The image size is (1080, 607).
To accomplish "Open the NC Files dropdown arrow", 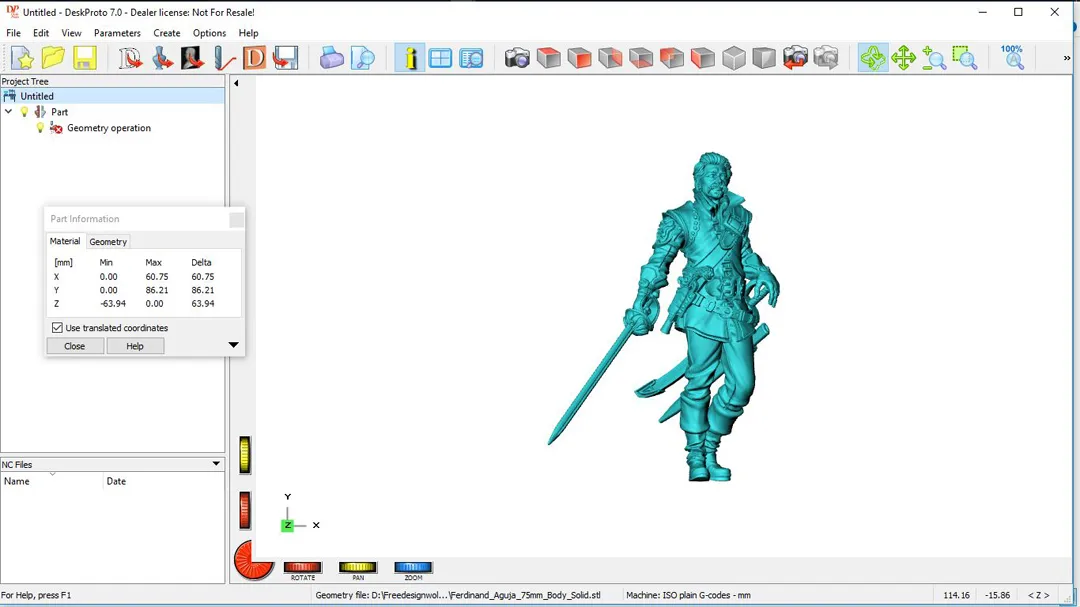I will 216,464.
